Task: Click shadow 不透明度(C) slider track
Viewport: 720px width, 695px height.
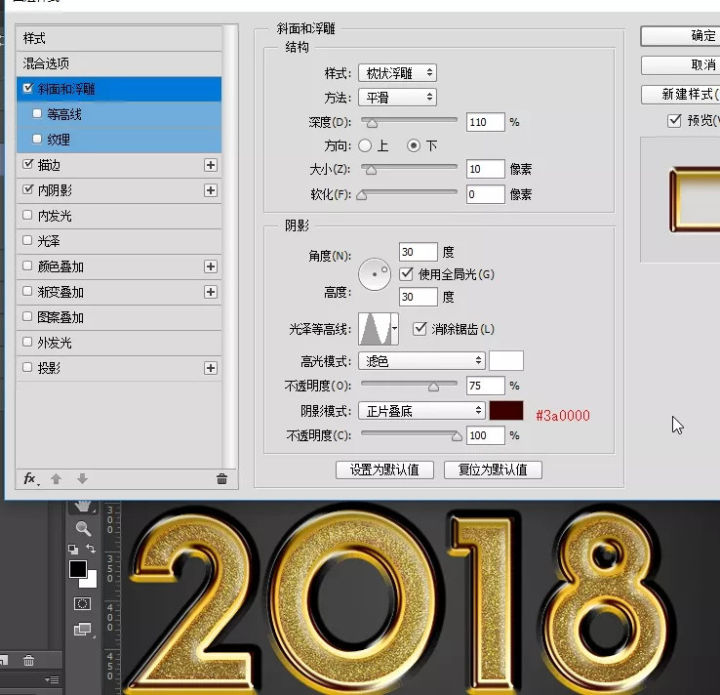Action: click(x=409, y=432)
